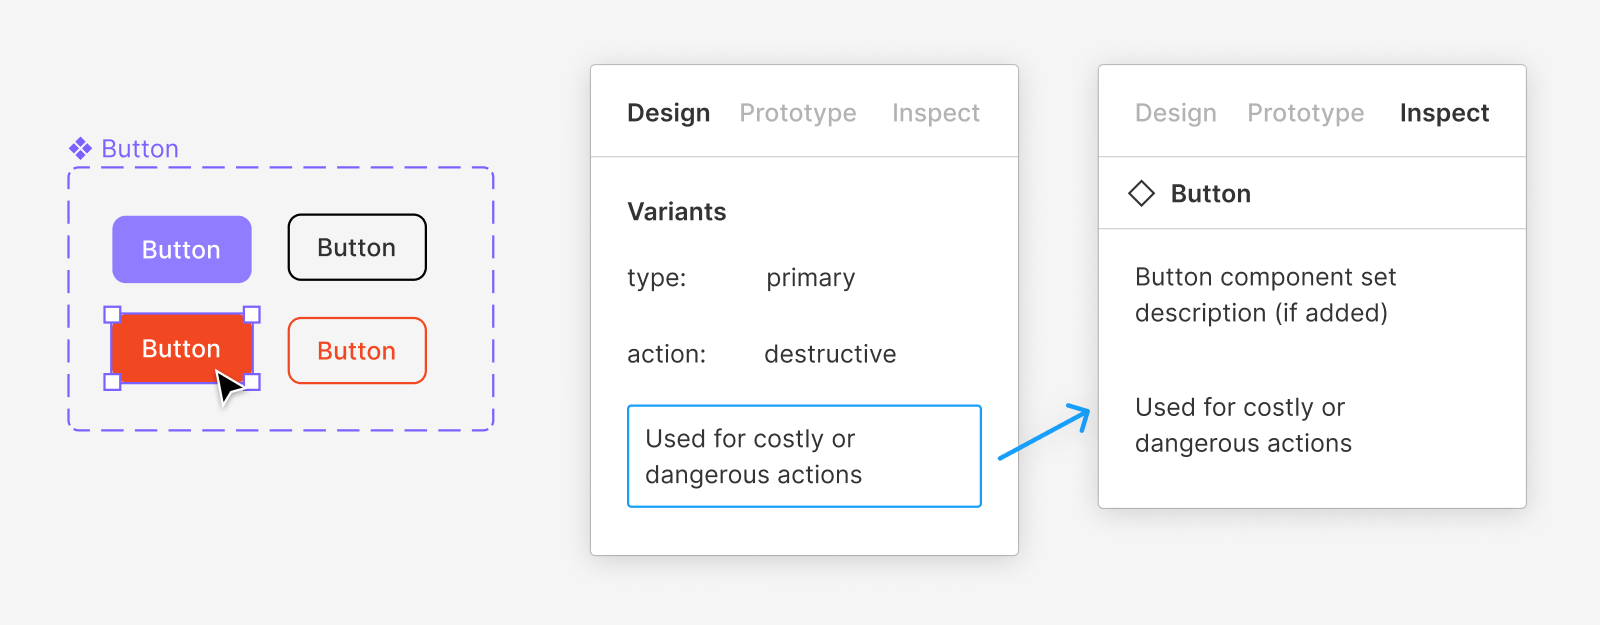Open Prototype tab in the Button inspect panel

(x=1305, y=113)
